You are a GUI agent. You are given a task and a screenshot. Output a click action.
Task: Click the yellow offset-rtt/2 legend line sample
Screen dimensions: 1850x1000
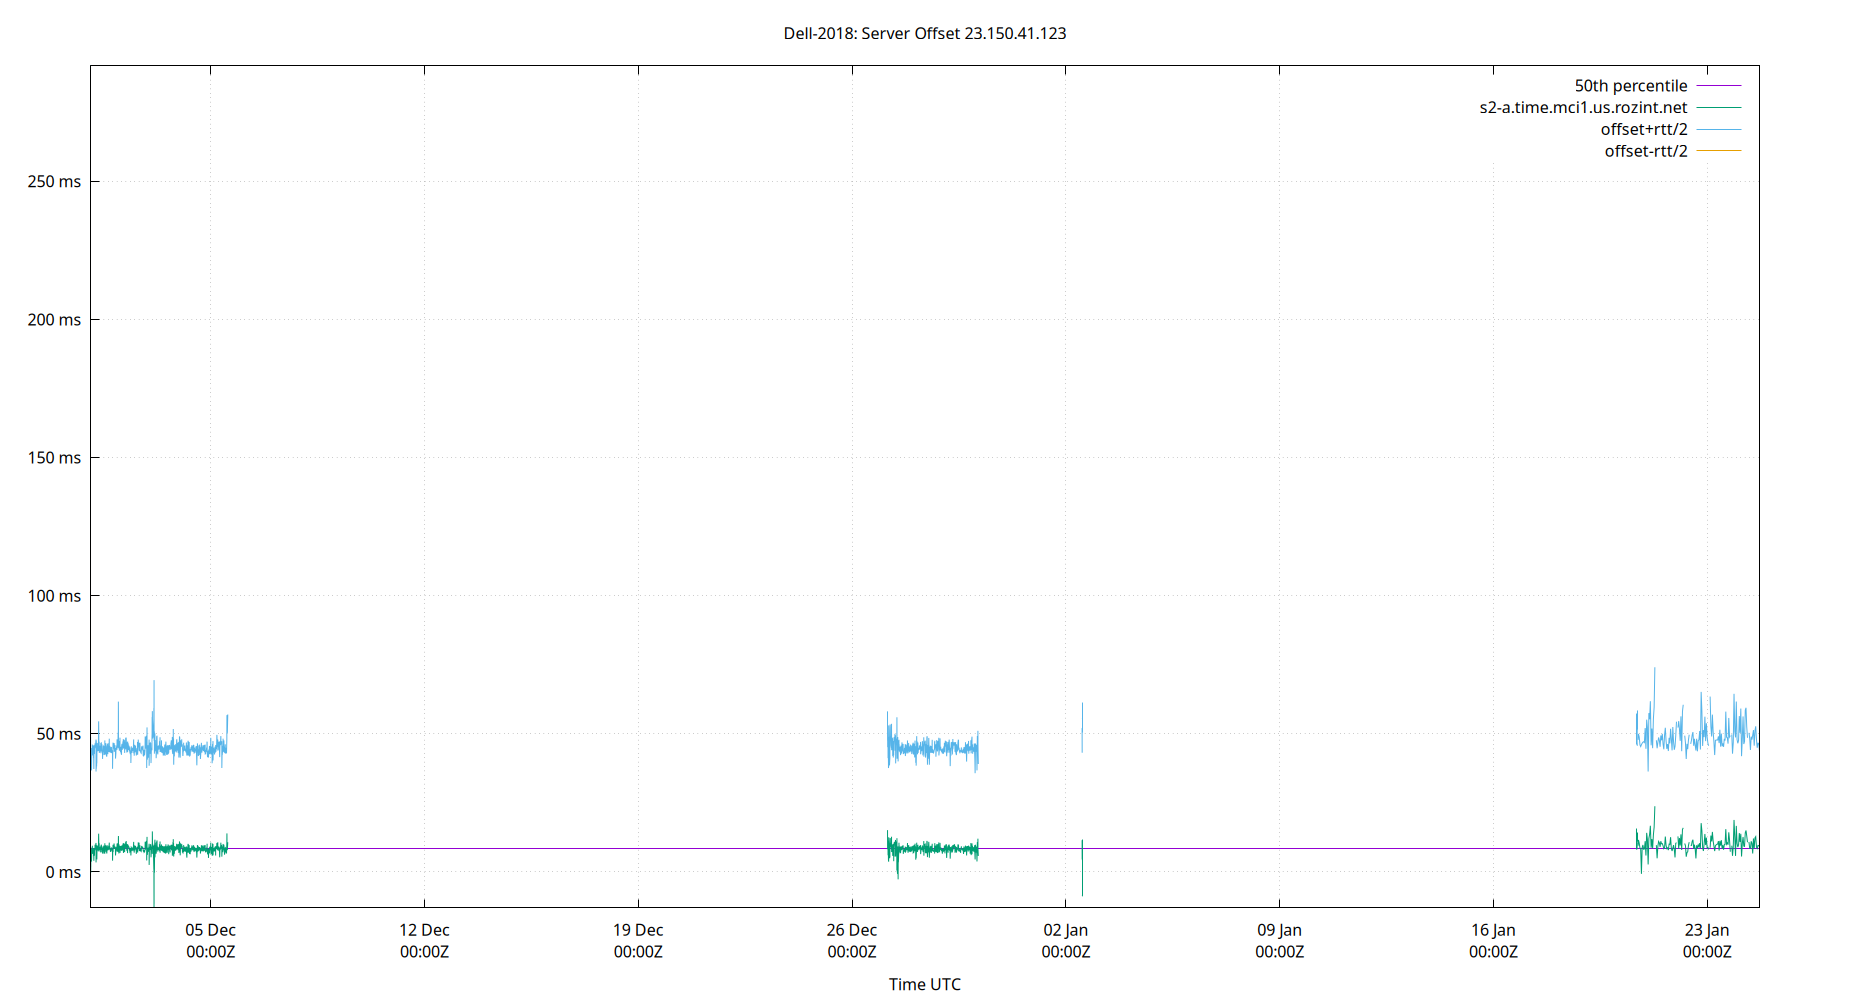1719,151
